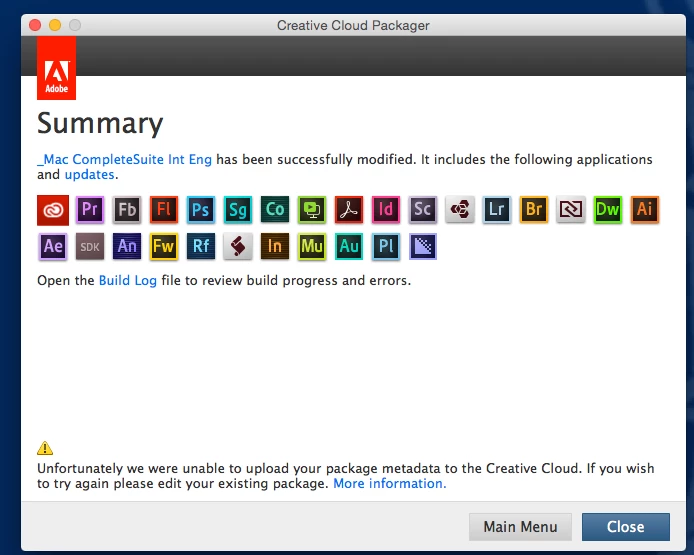
Task: Click the Lightroom (Lr) icon
Action: coord(497,209)
